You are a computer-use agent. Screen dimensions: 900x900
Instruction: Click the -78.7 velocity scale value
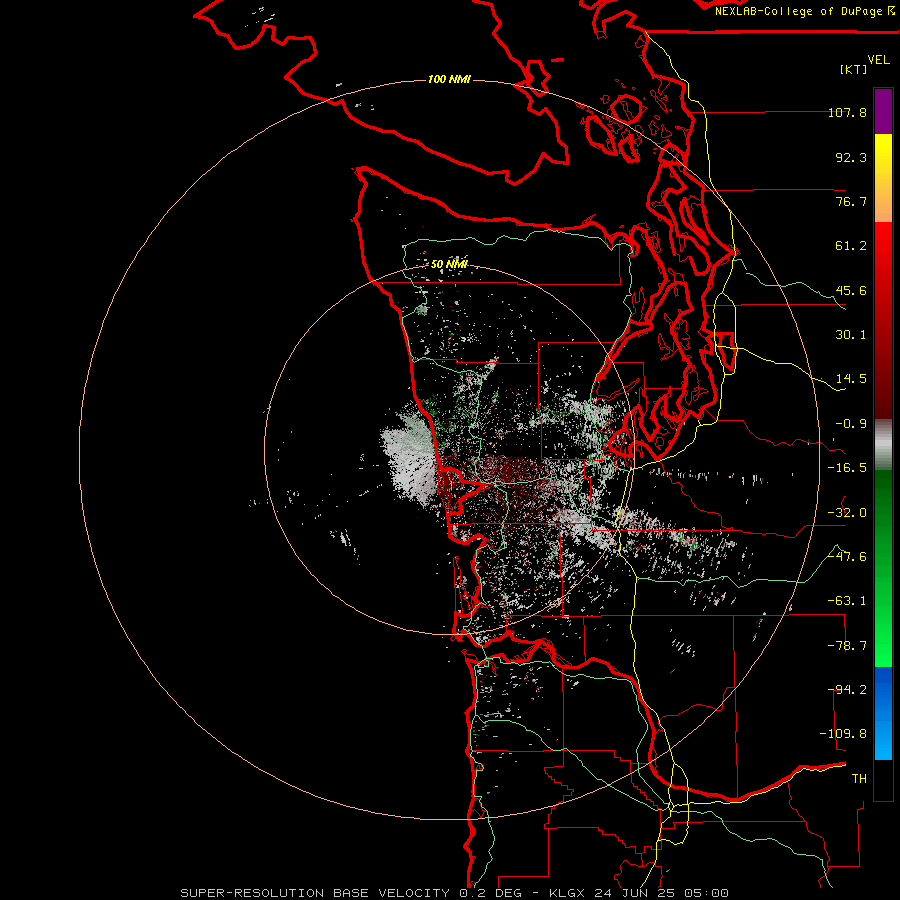(847, 646)
